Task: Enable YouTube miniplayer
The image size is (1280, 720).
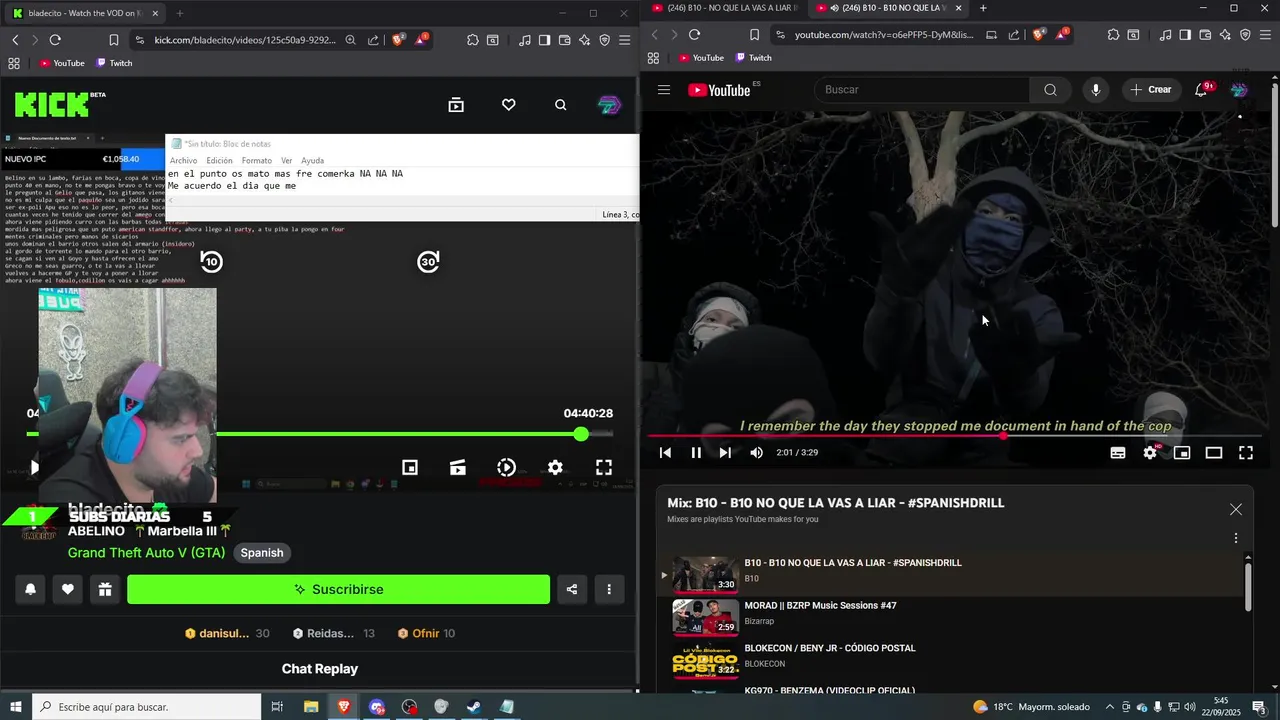Action: [1182, 453]
